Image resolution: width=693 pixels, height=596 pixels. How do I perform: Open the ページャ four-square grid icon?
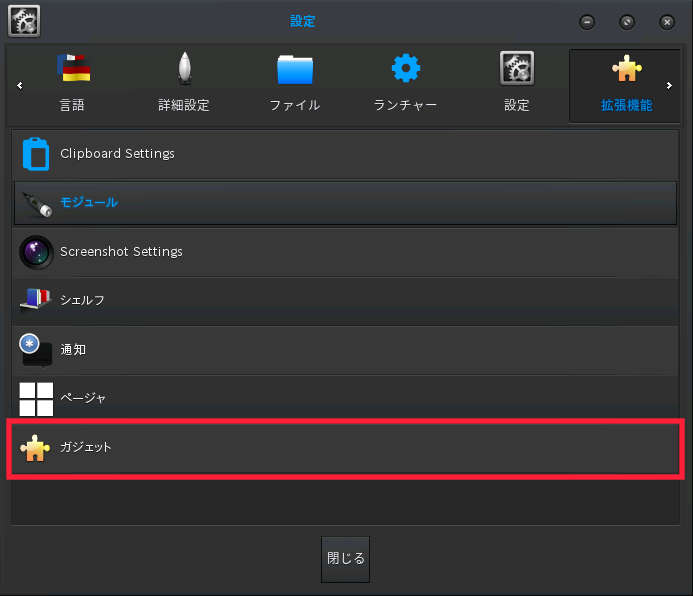pyautogui.click(x=36, y=399)
